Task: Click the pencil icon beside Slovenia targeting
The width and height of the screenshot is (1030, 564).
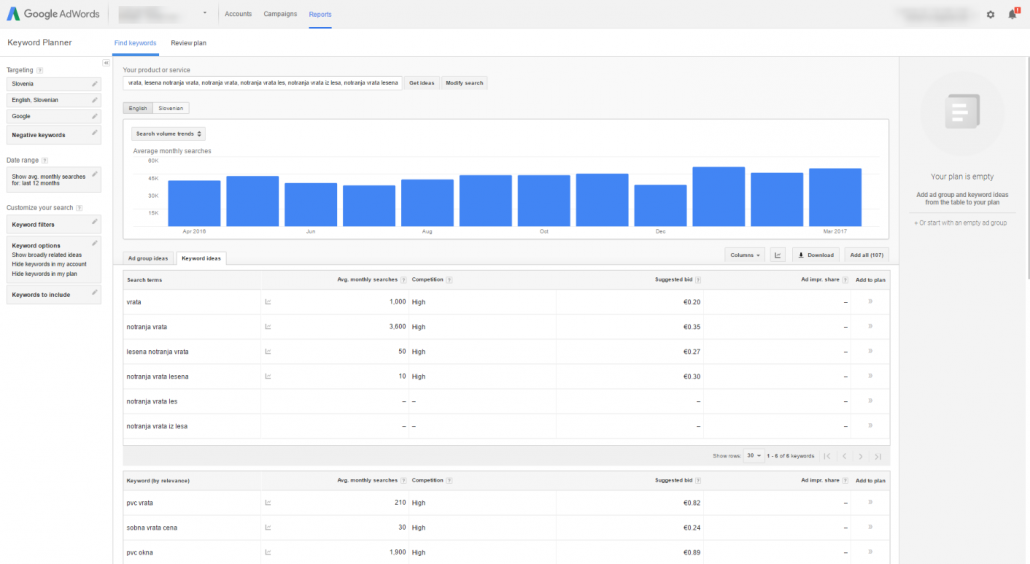Action: 95,84
